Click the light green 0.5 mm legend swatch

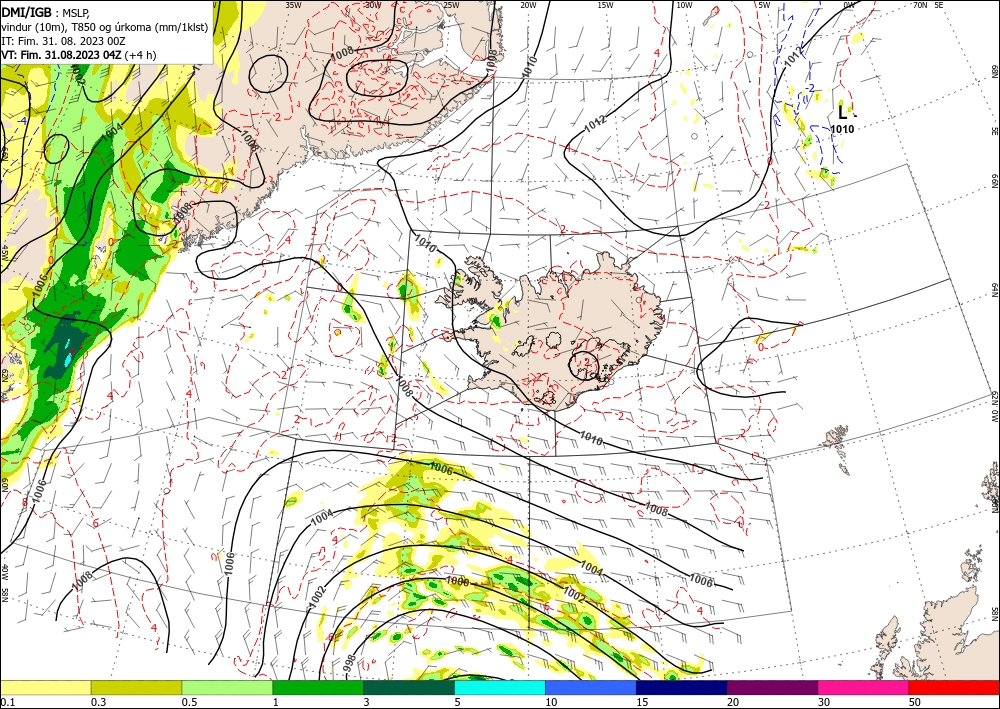click(x=227, y=687)
